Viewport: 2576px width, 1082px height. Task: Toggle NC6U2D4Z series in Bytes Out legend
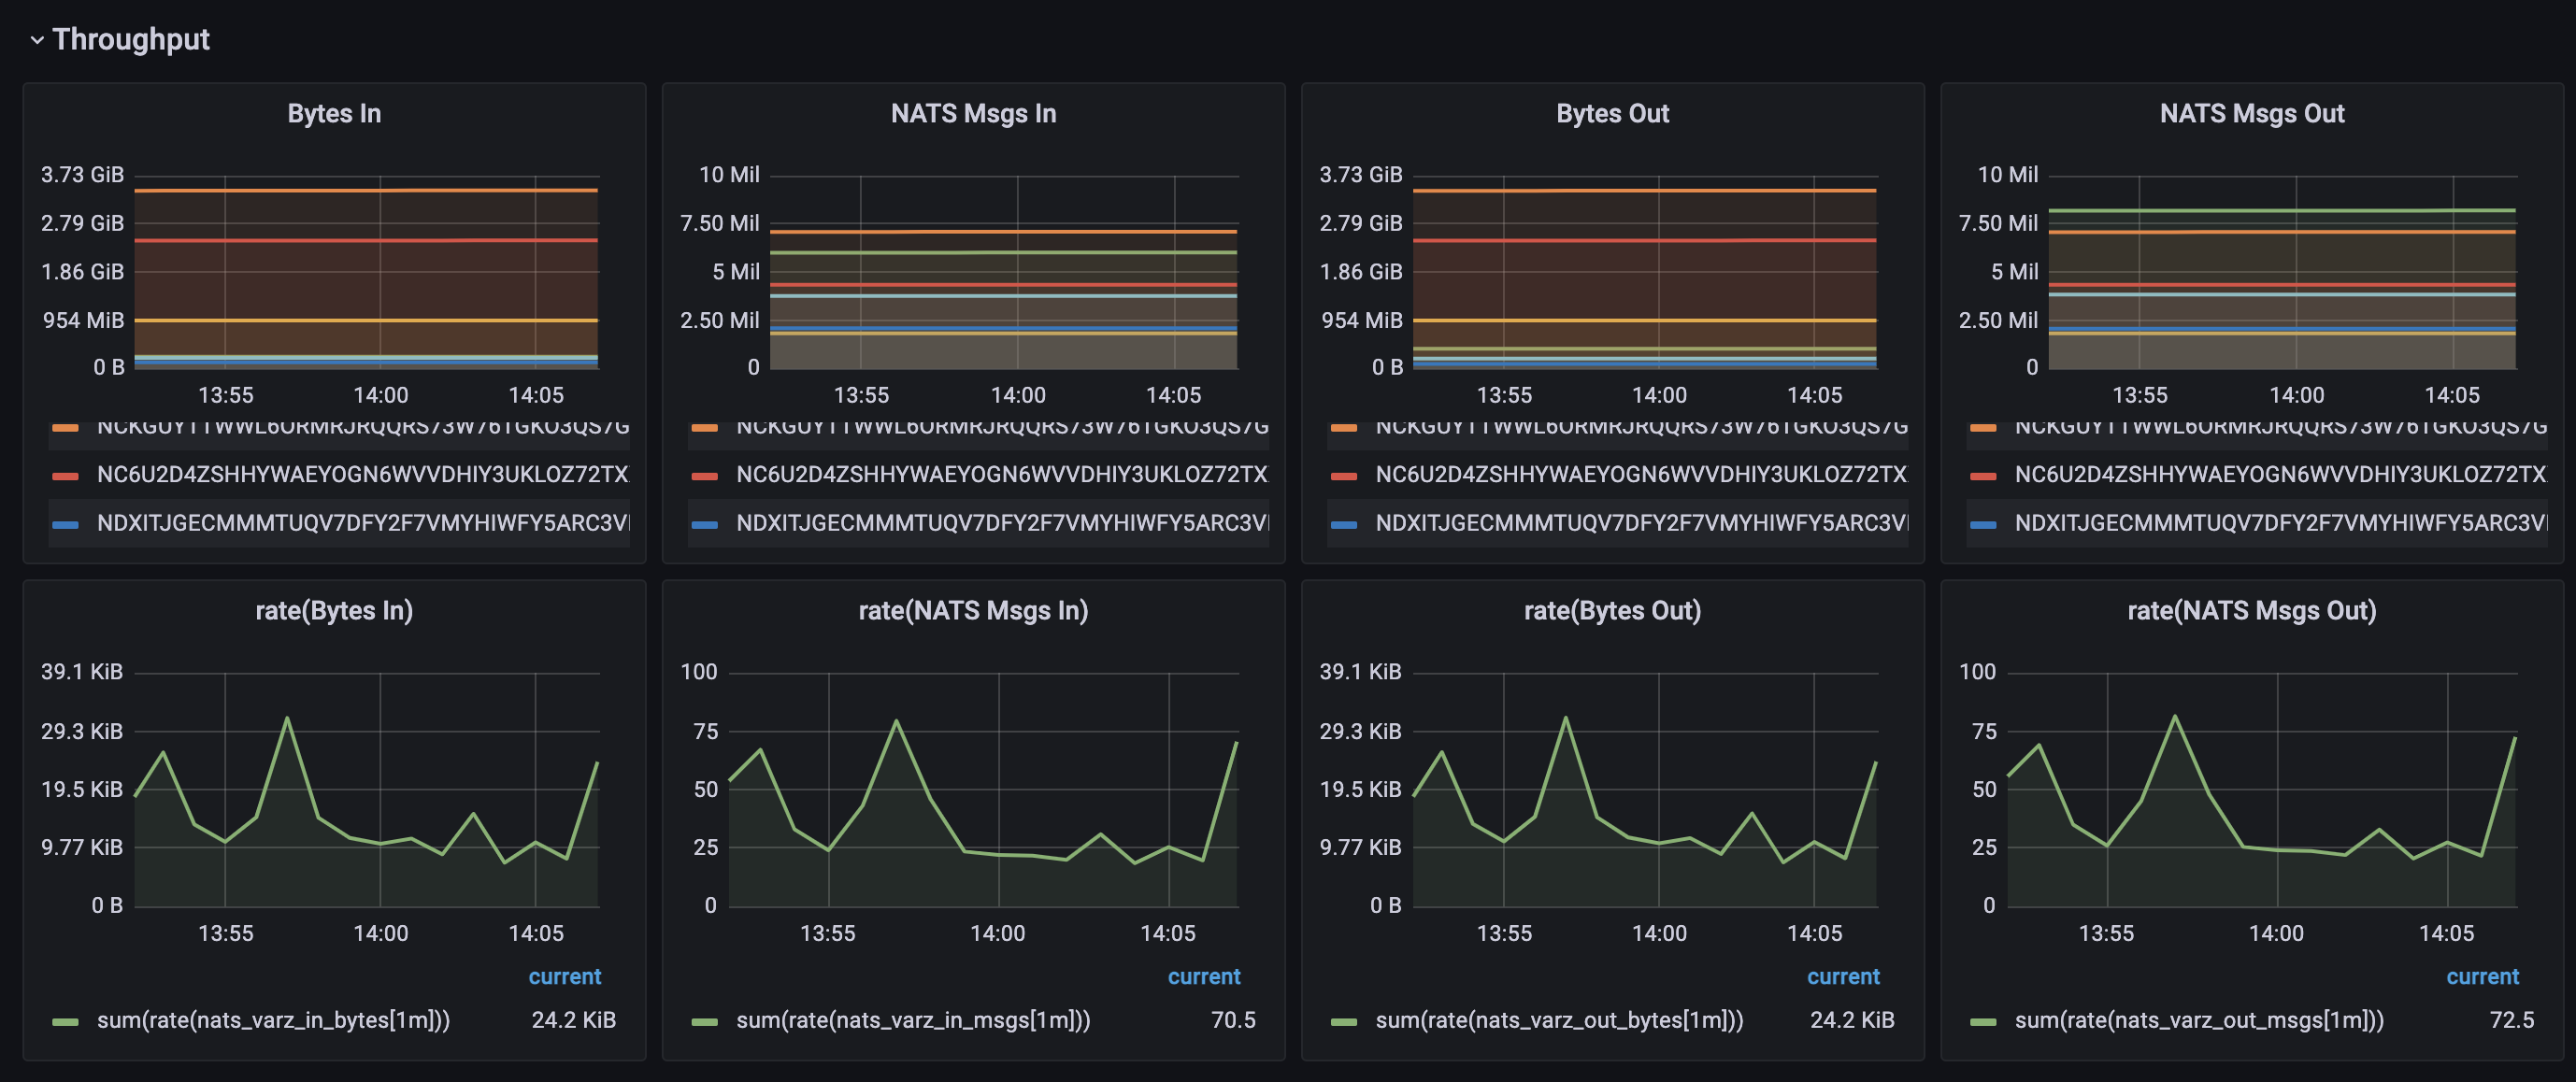pos(1640,475)
